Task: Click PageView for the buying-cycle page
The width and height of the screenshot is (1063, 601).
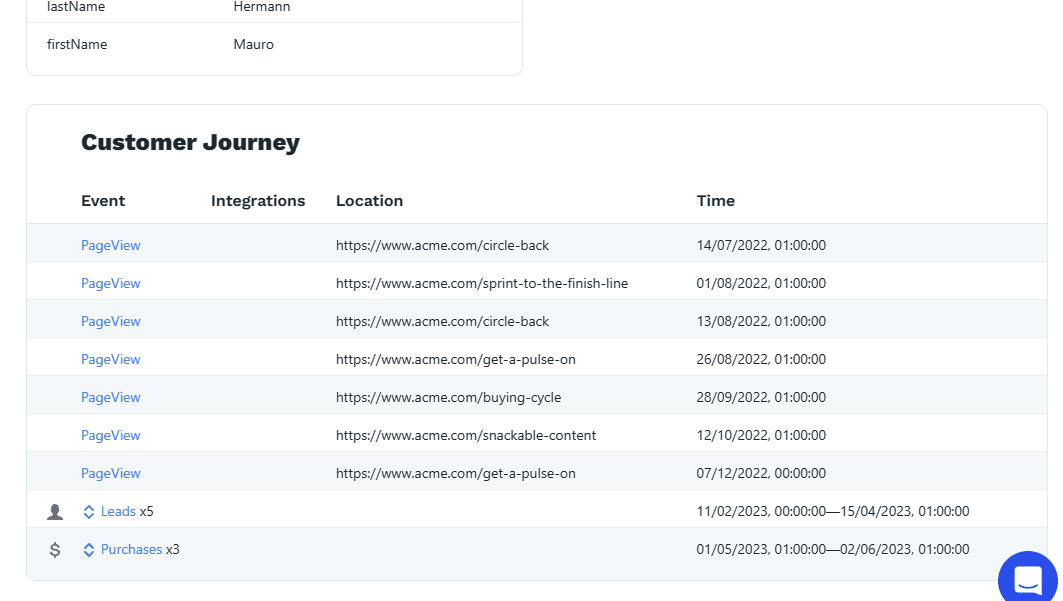Action: (110, 397)
